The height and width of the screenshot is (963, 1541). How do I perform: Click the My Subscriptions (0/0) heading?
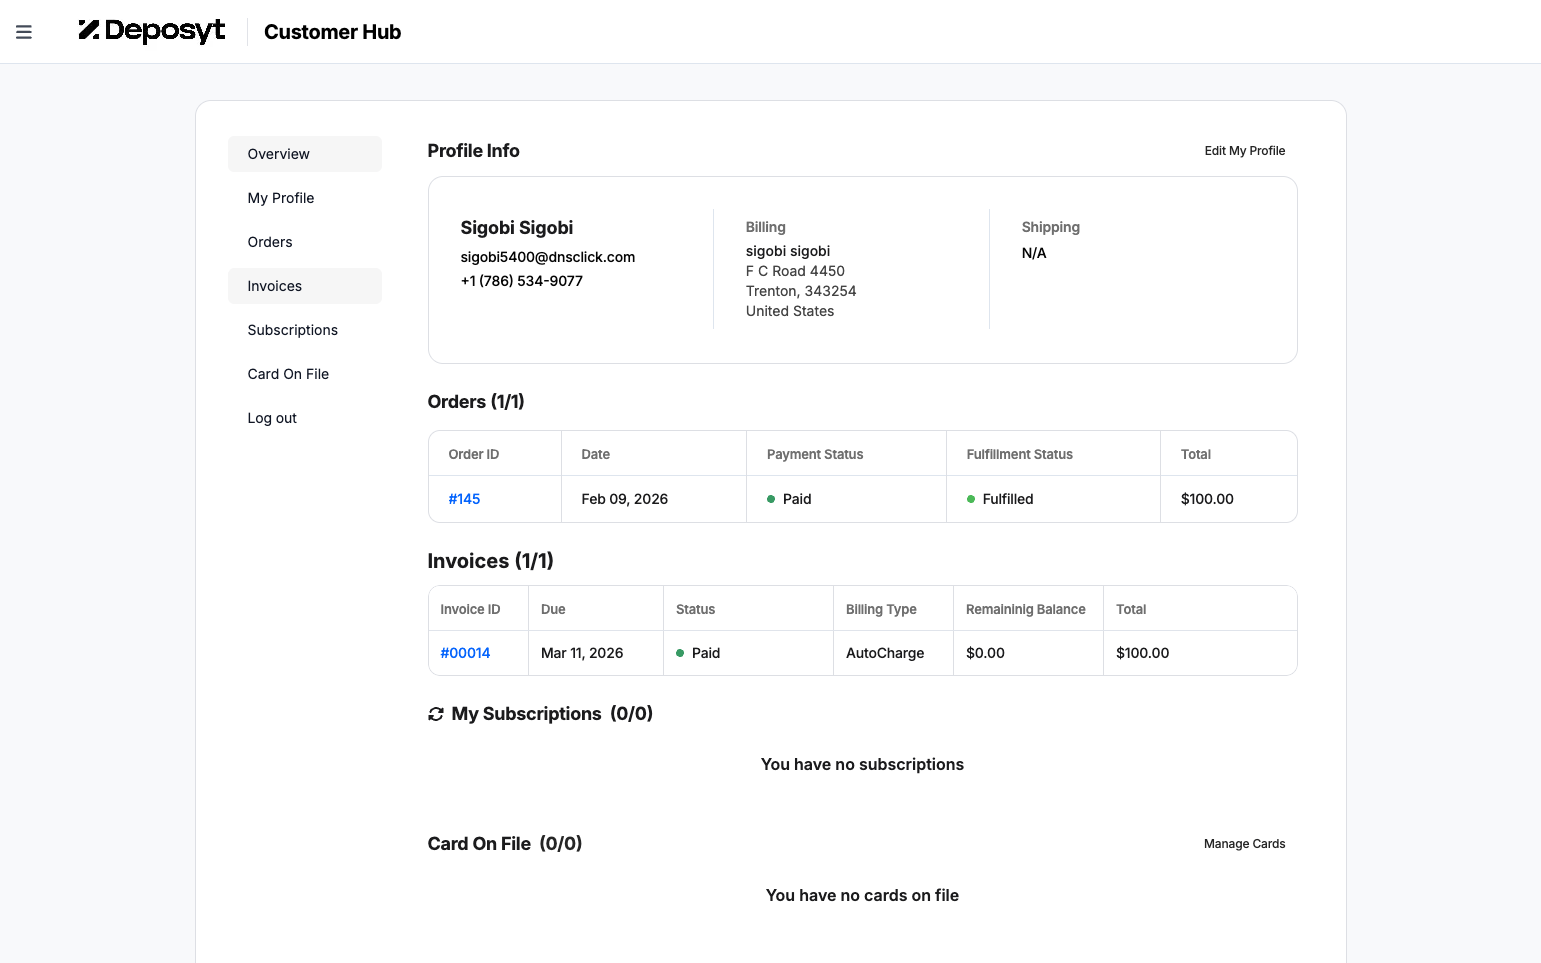(552, 714)
